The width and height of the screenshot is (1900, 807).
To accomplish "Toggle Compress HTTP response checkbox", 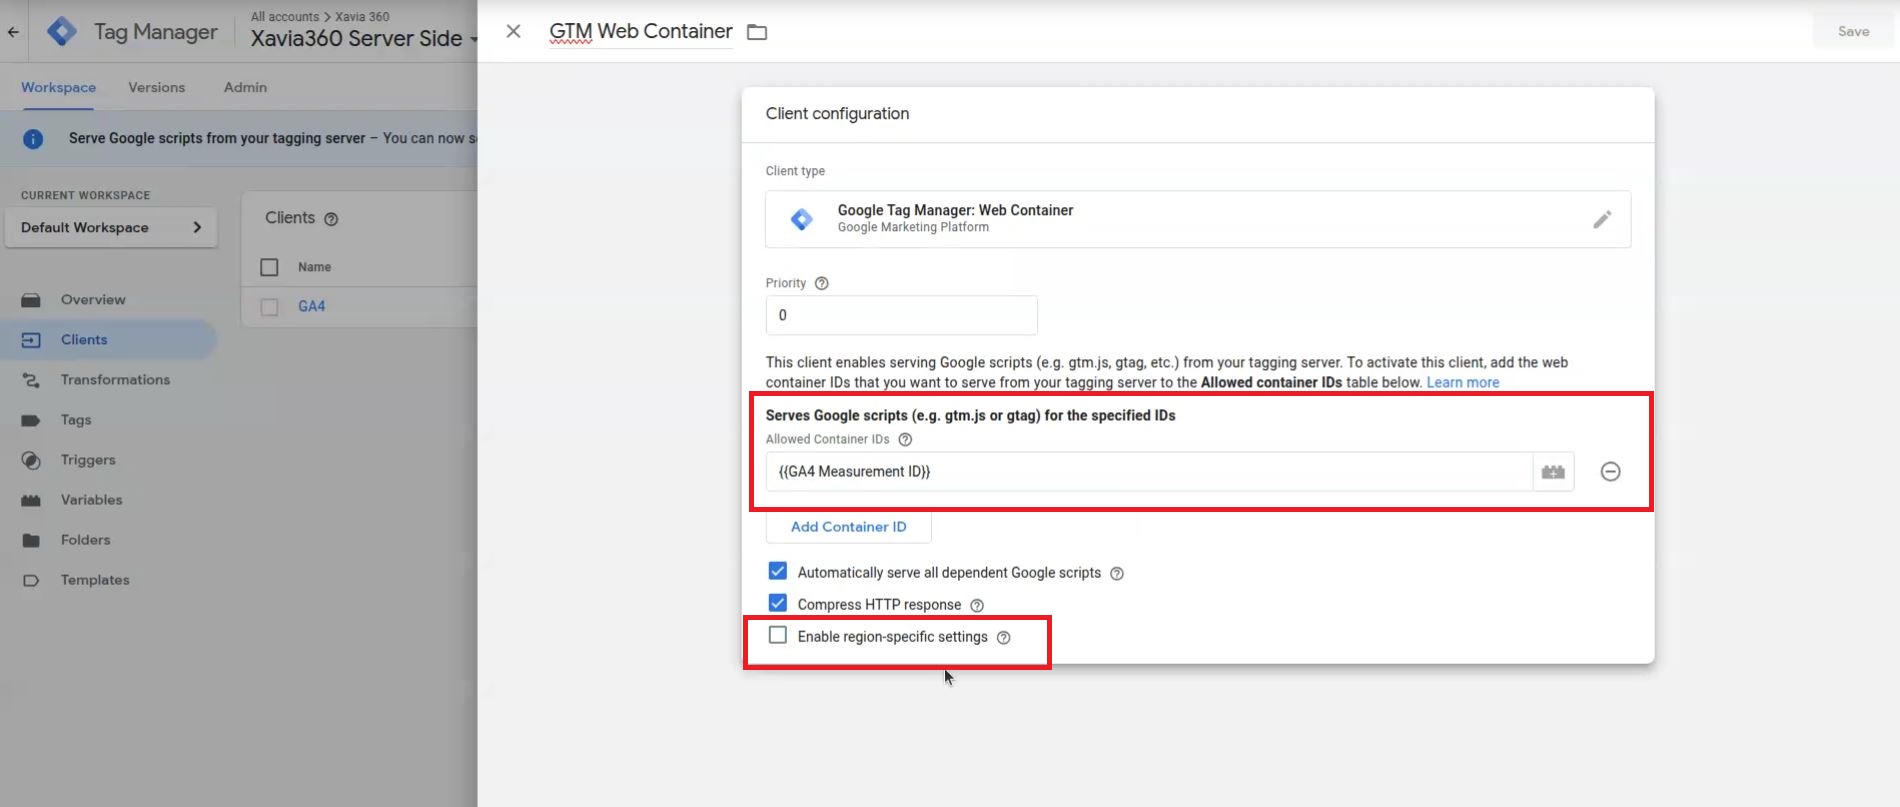I will (777, 603).
